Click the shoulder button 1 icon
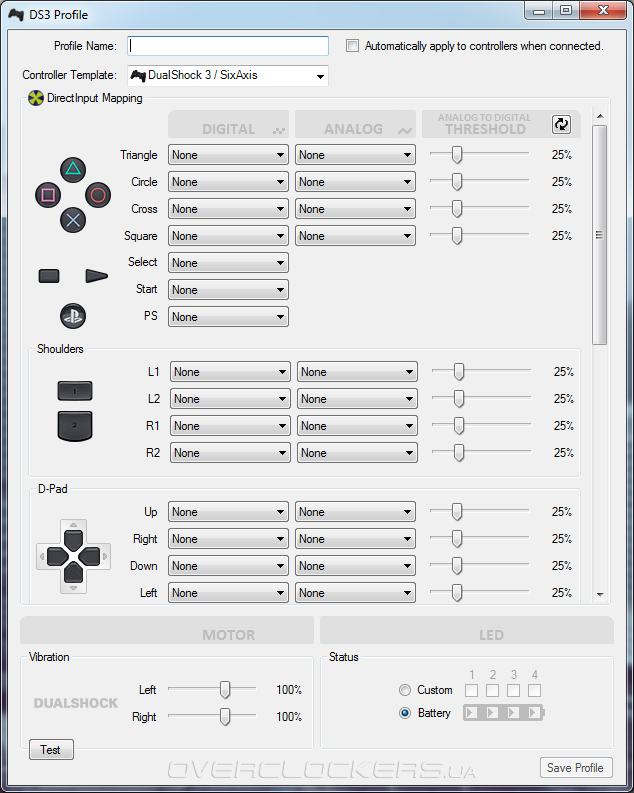Image resolution: width=634 pixels, height=793 pixels. (x=75, y=391)
